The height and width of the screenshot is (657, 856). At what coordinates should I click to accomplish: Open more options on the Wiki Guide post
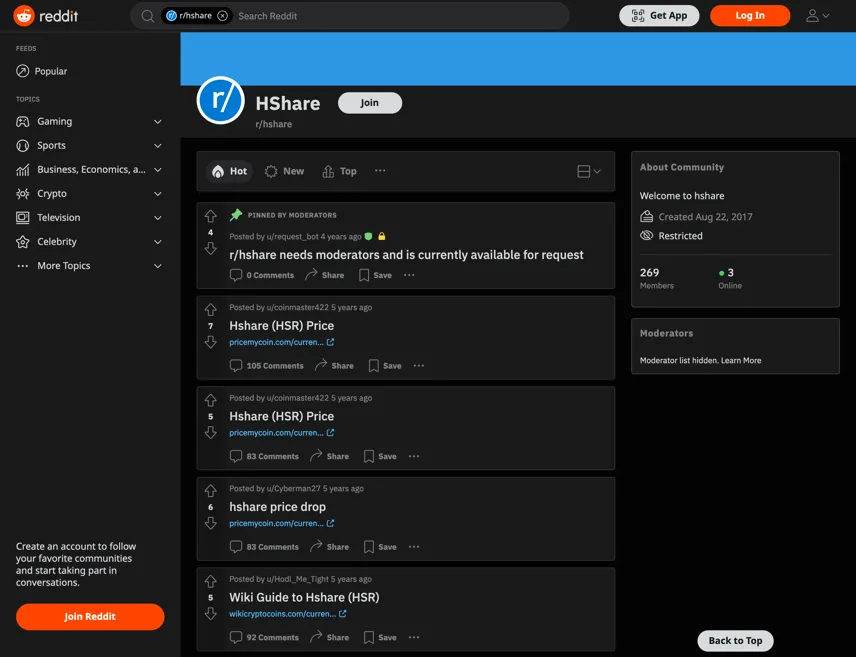pos(414,637)
